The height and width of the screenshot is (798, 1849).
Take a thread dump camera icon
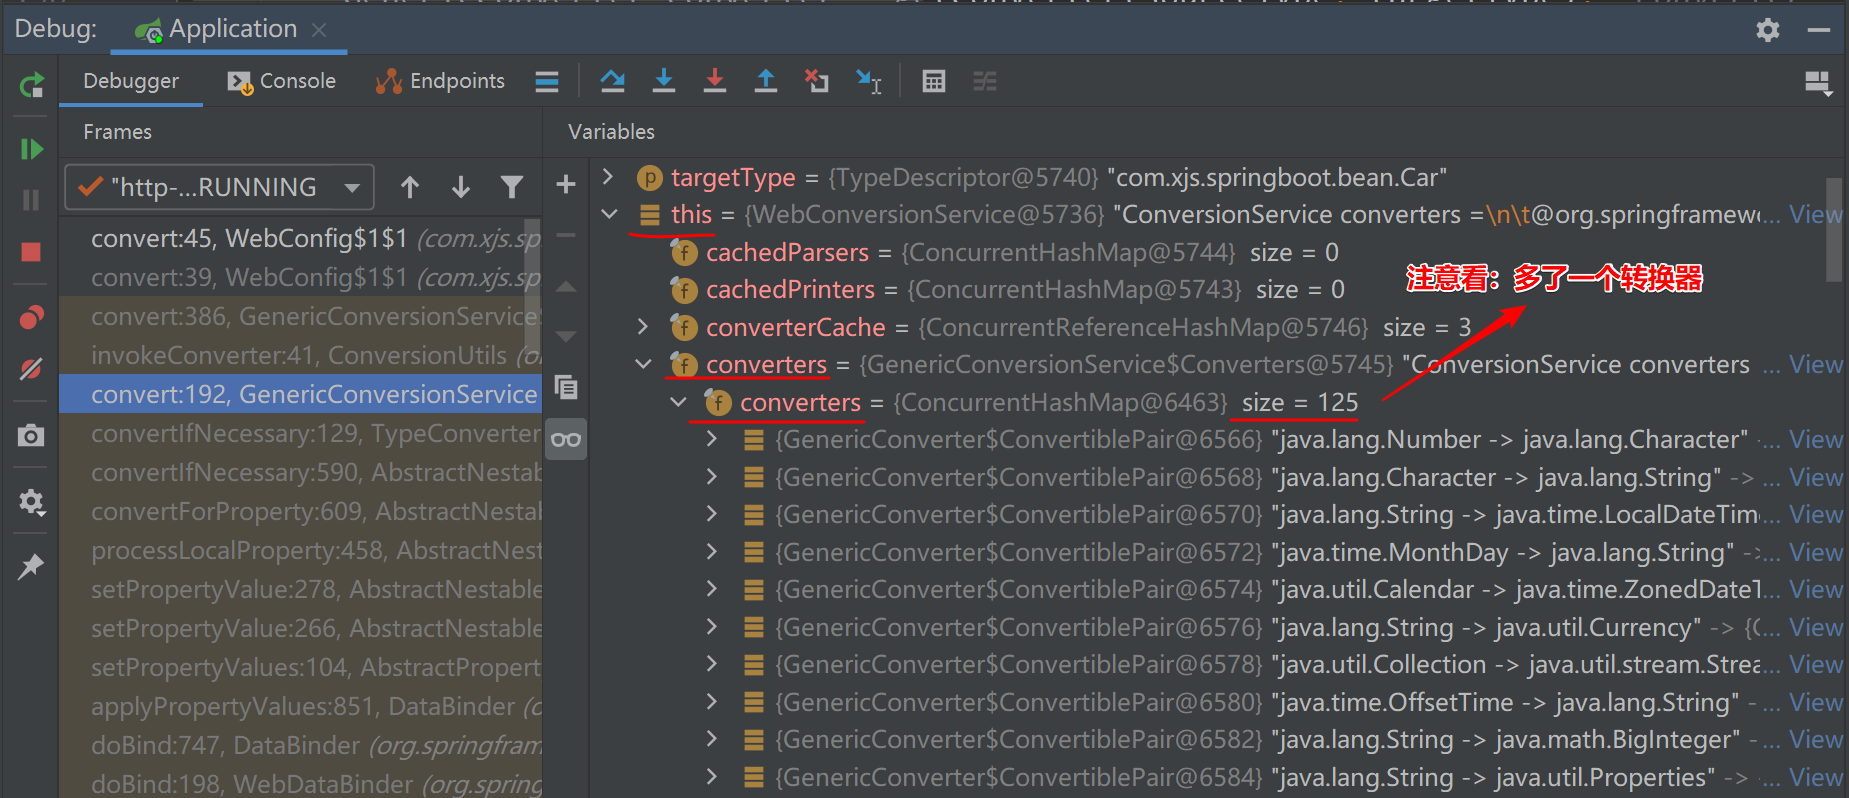pyautogui.click(x=31, y=435)
